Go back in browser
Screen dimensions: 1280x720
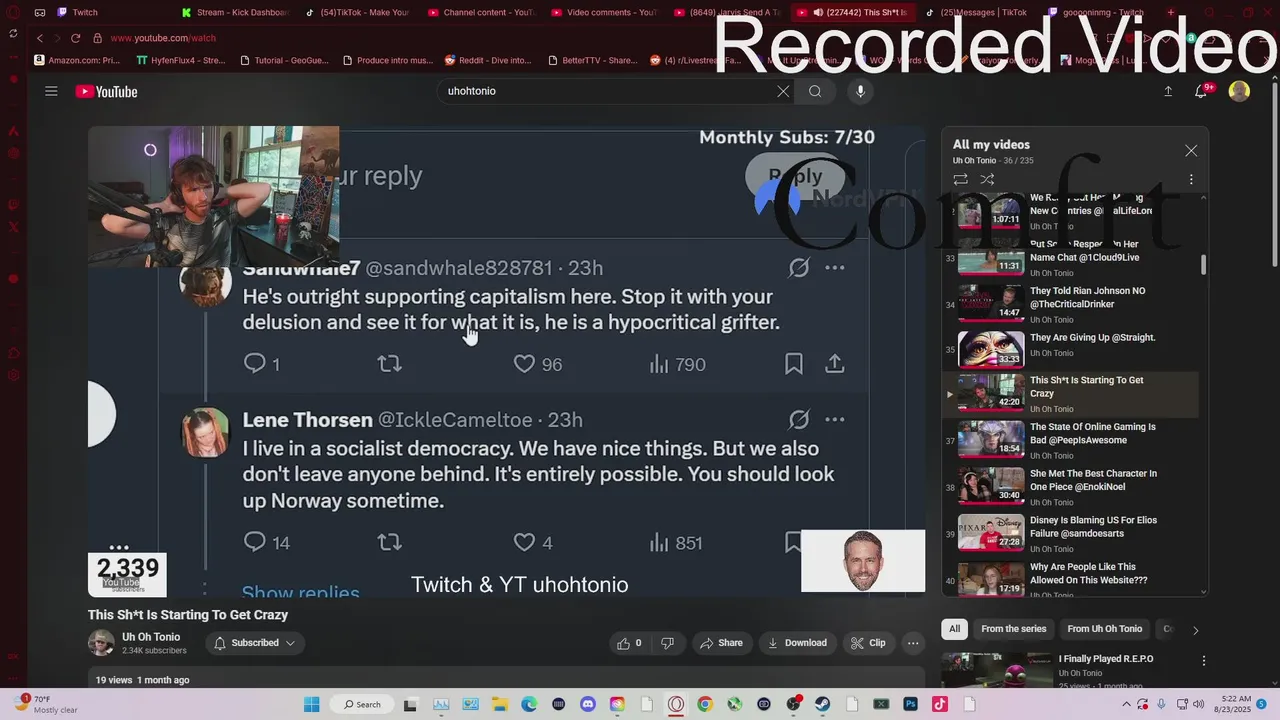pos(40,38)
